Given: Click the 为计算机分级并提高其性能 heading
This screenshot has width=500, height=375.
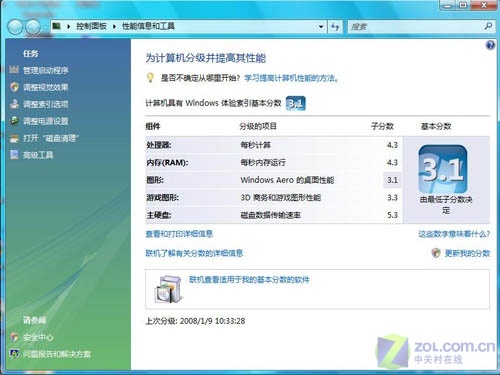Looking at the screenshot, I should [x=206, y=58].
